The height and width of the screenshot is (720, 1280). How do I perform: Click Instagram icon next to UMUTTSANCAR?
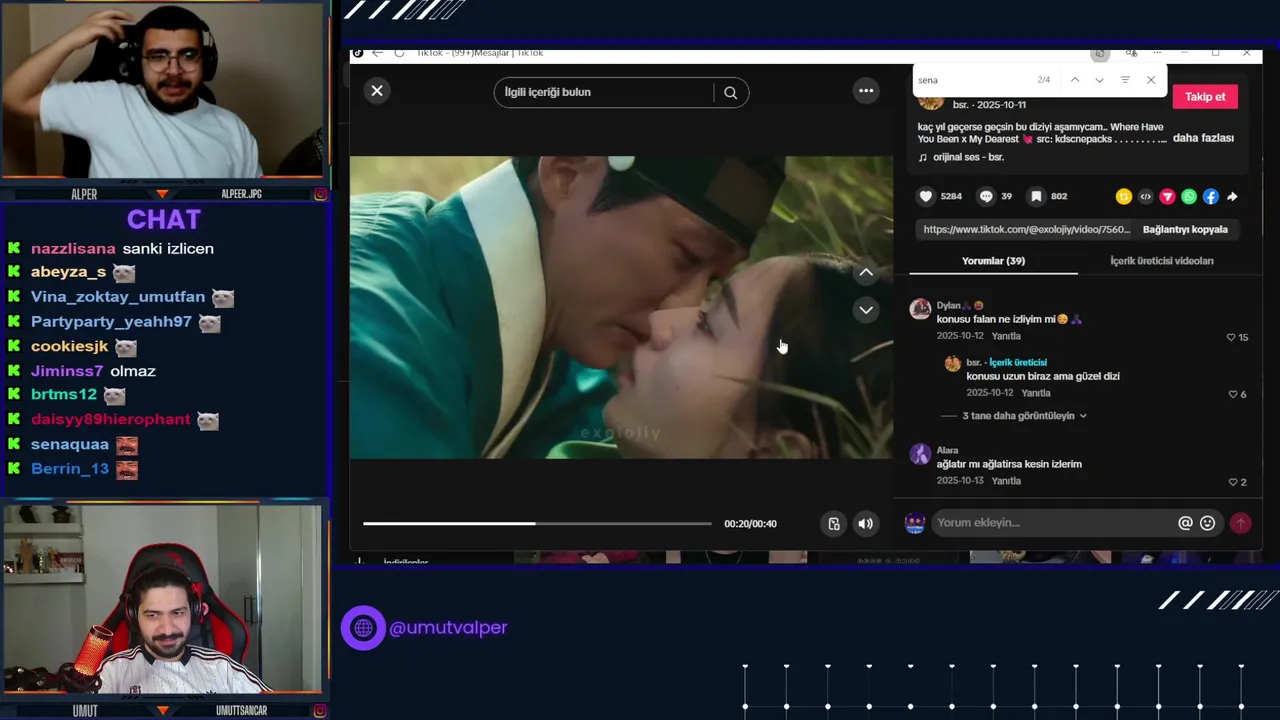[320, 711]
